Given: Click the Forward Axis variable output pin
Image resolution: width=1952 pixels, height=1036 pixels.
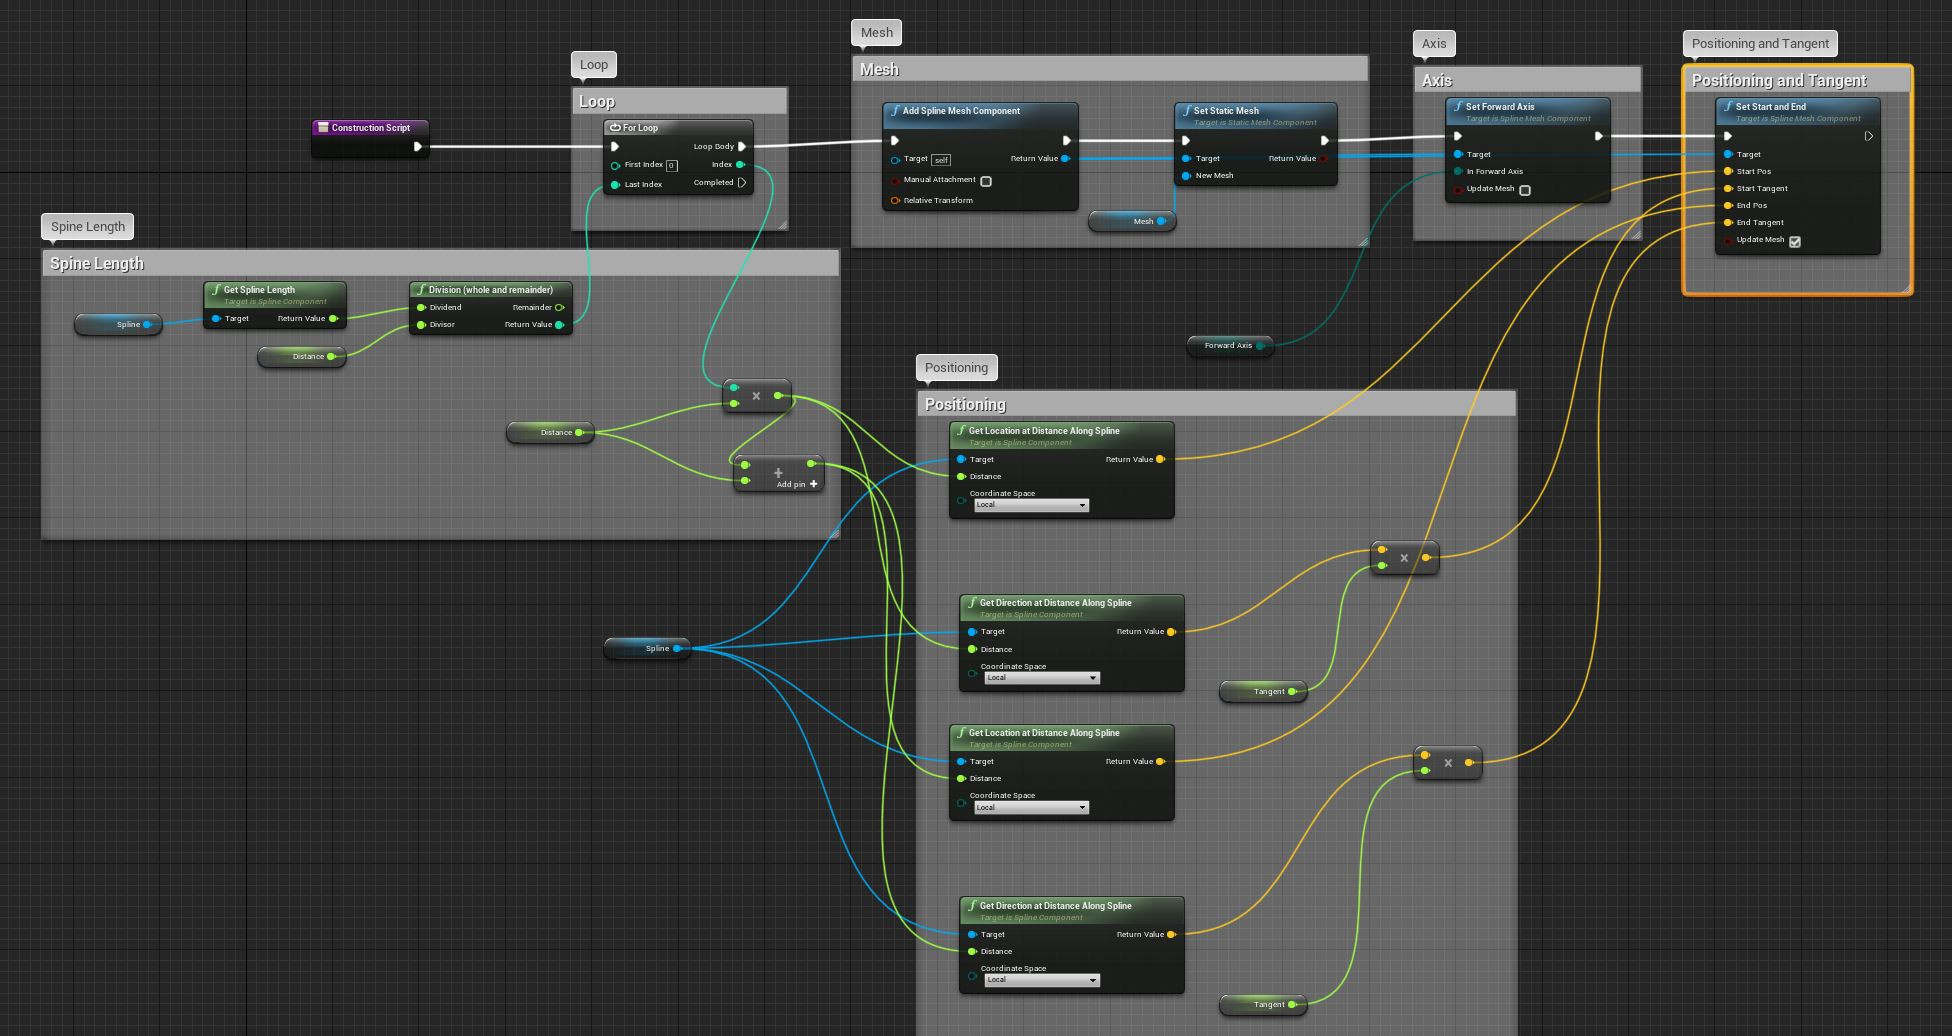Looking at the screenshot, I should click(x=1260, y=346).
